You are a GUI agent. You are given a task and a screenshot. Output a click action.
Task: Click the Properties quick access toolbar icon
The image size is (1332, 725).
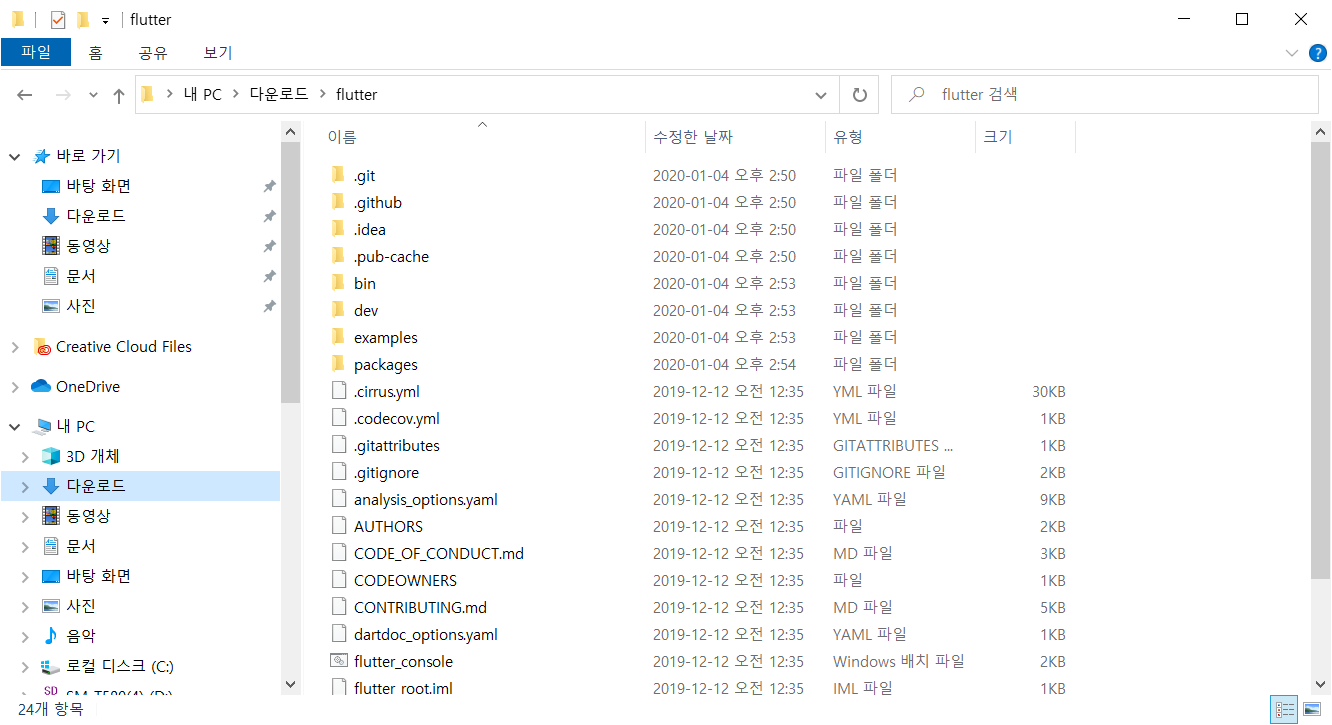pyautogui.click(x=57, y=19)
